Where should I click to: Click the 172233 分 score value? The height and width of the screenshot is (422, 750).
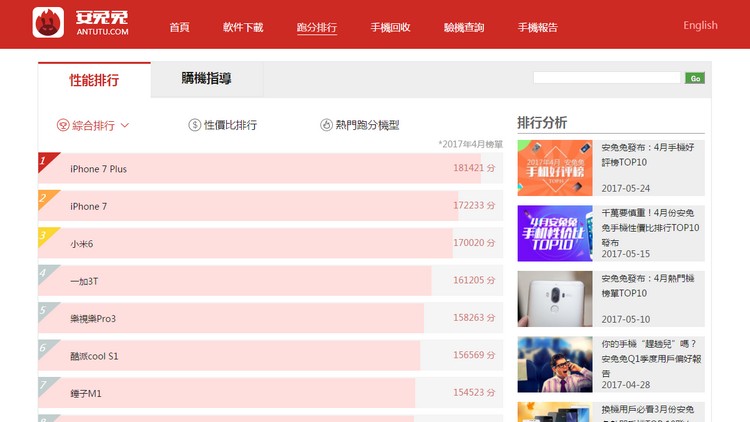click(x=474, y=205)
